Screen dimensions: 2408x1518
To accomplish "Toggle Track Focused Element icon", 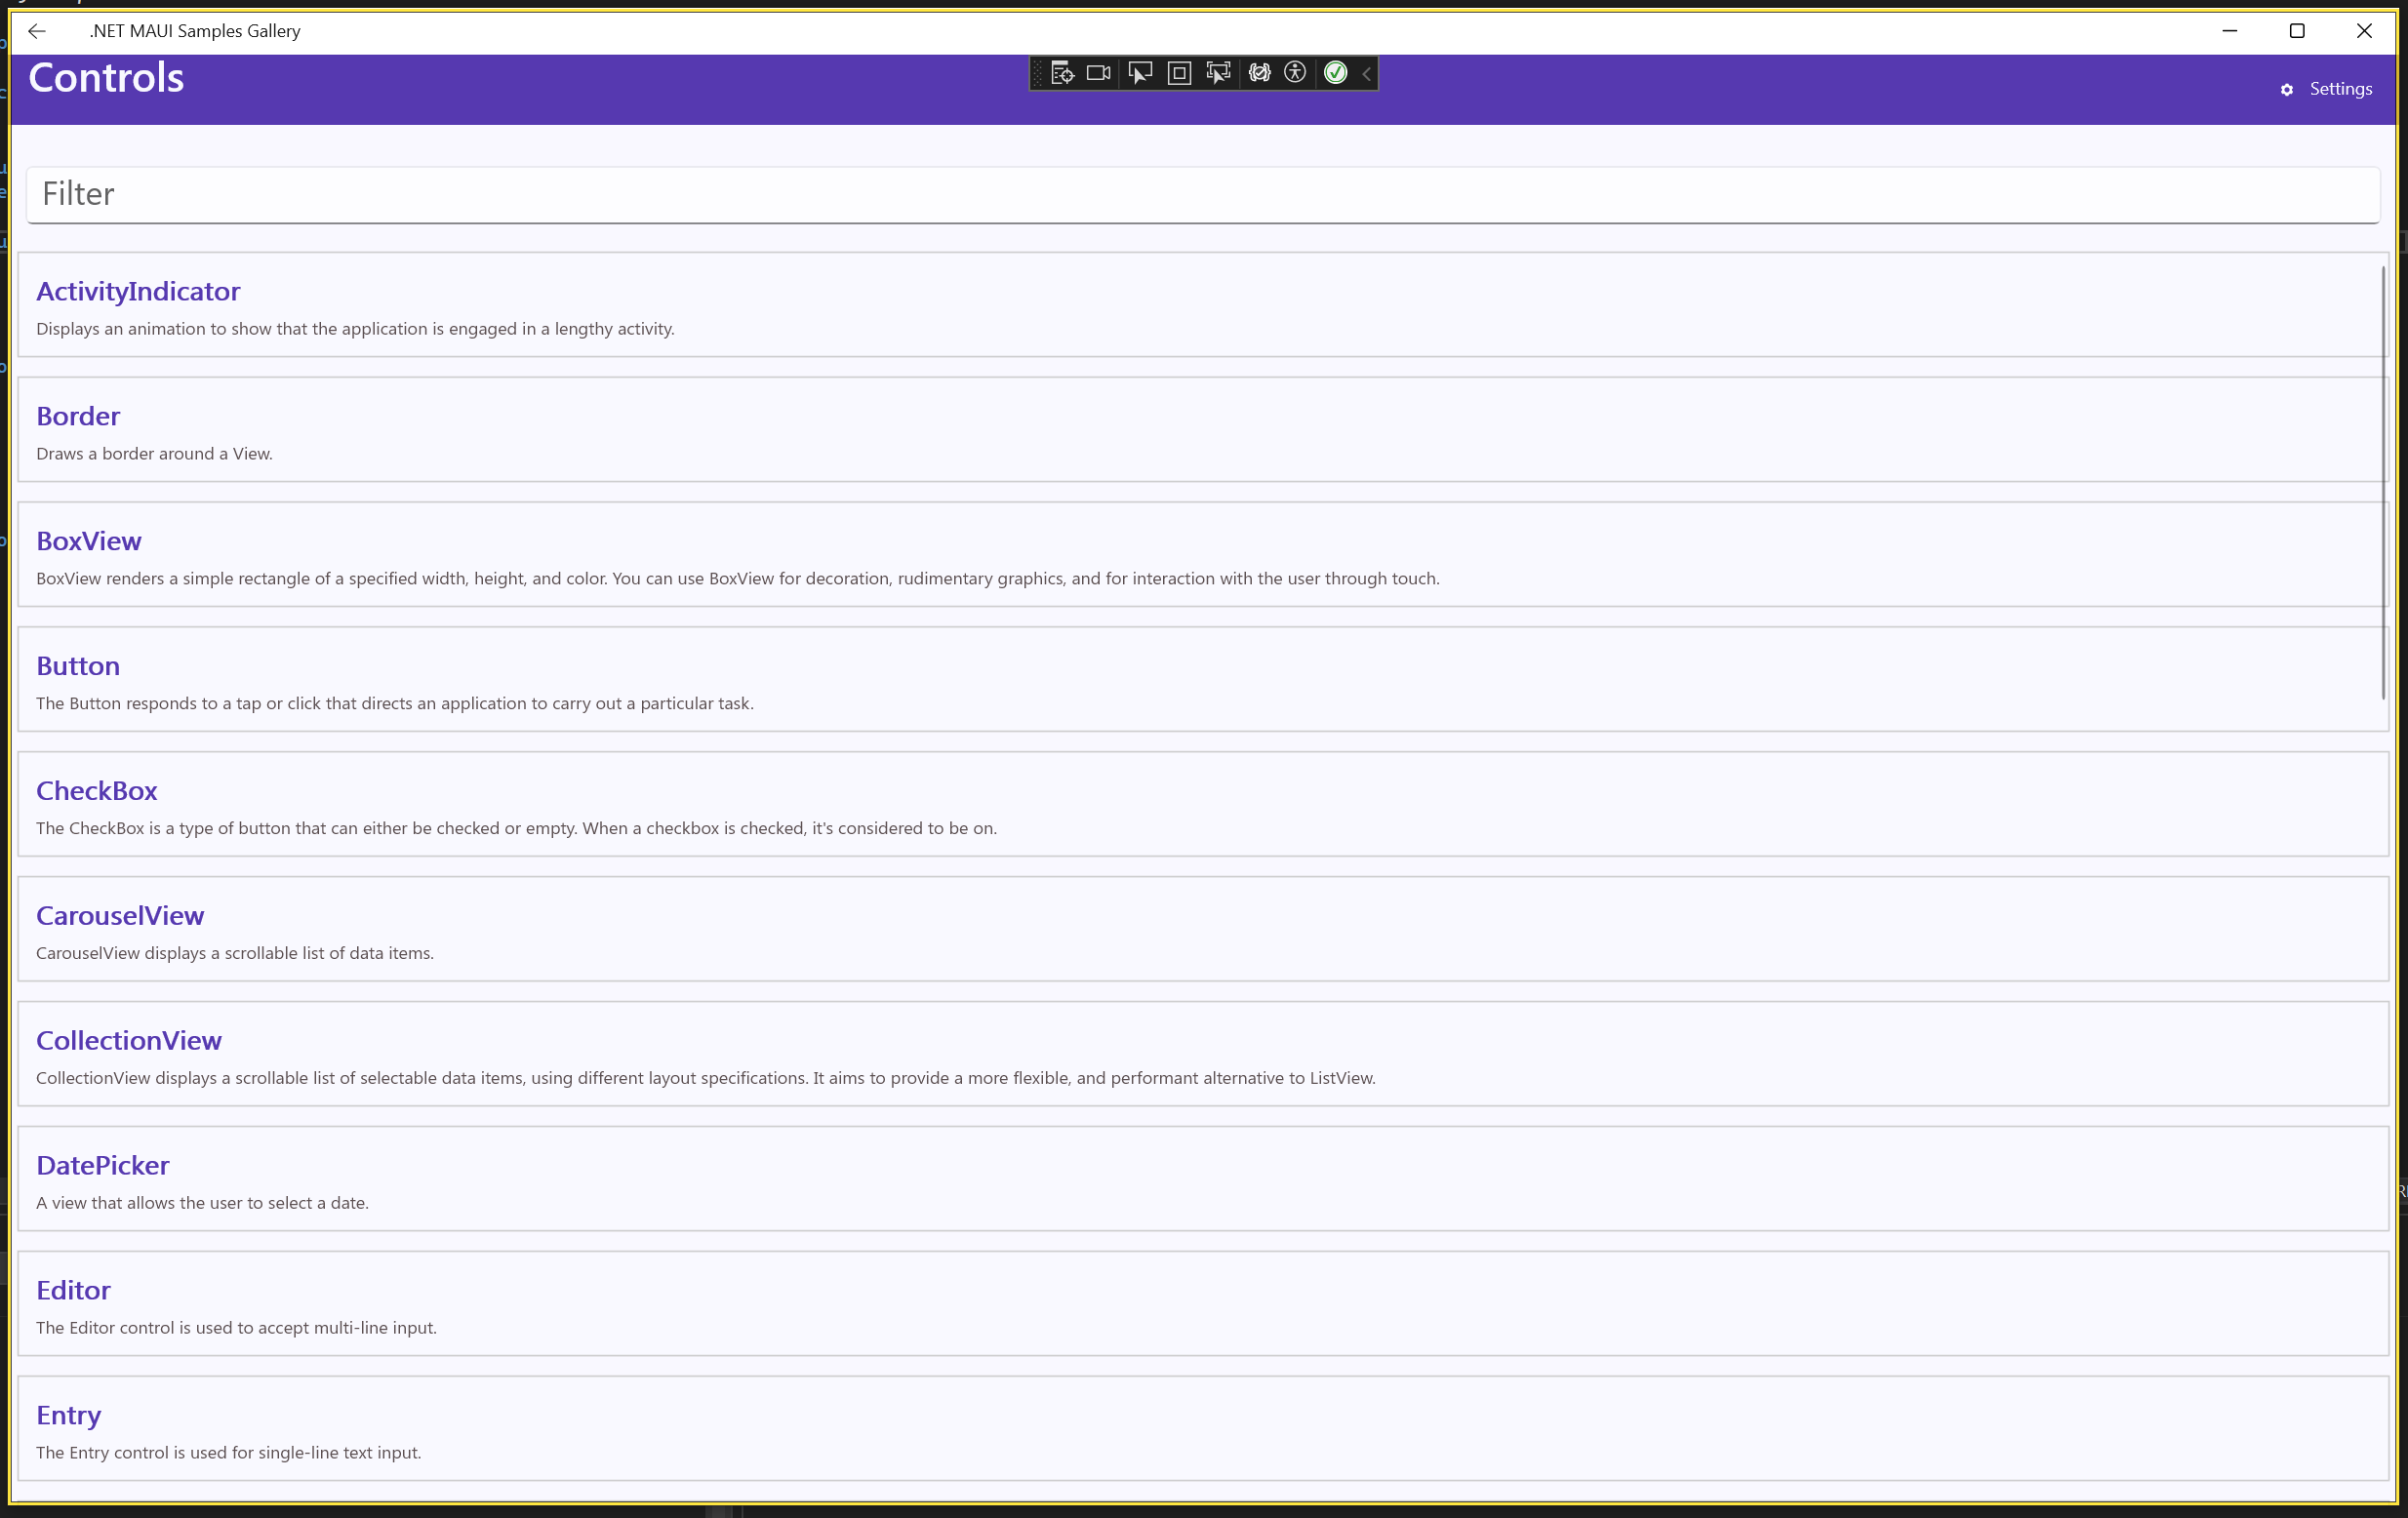I will pyautogui.click(x=1218, y=73).
